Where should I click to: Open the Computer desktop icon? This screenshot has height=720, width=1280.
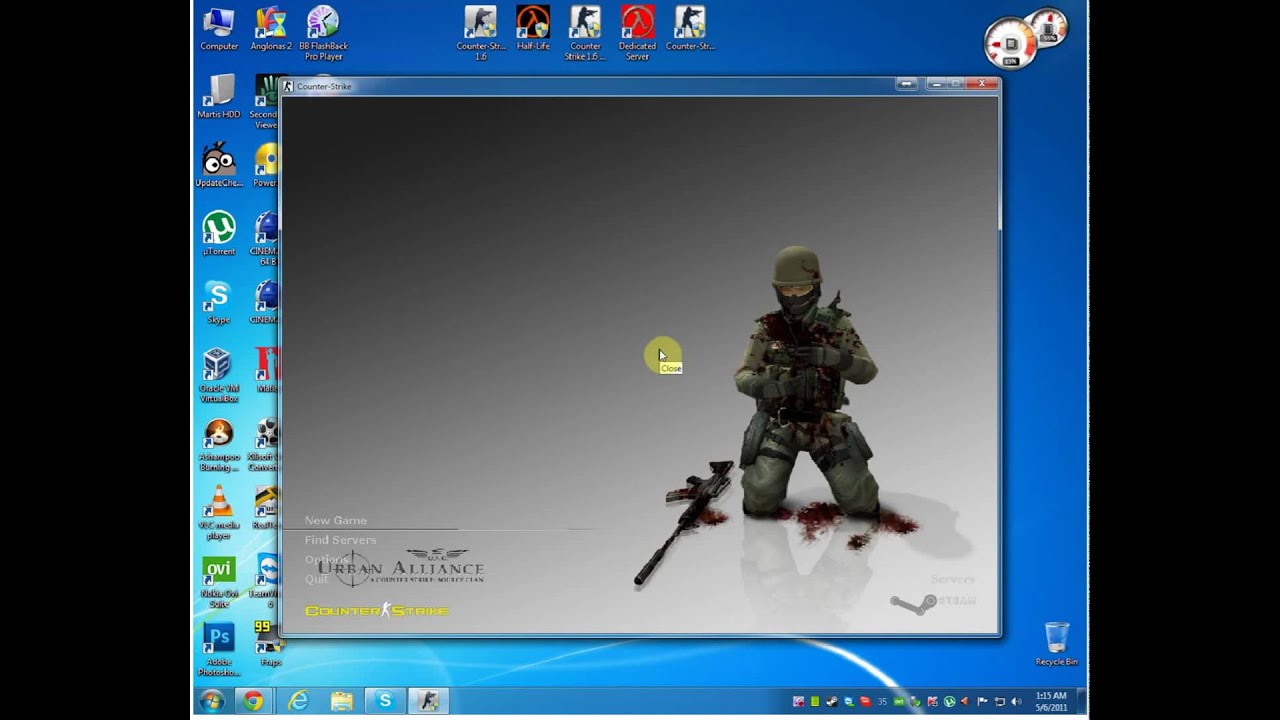point(219,29)
